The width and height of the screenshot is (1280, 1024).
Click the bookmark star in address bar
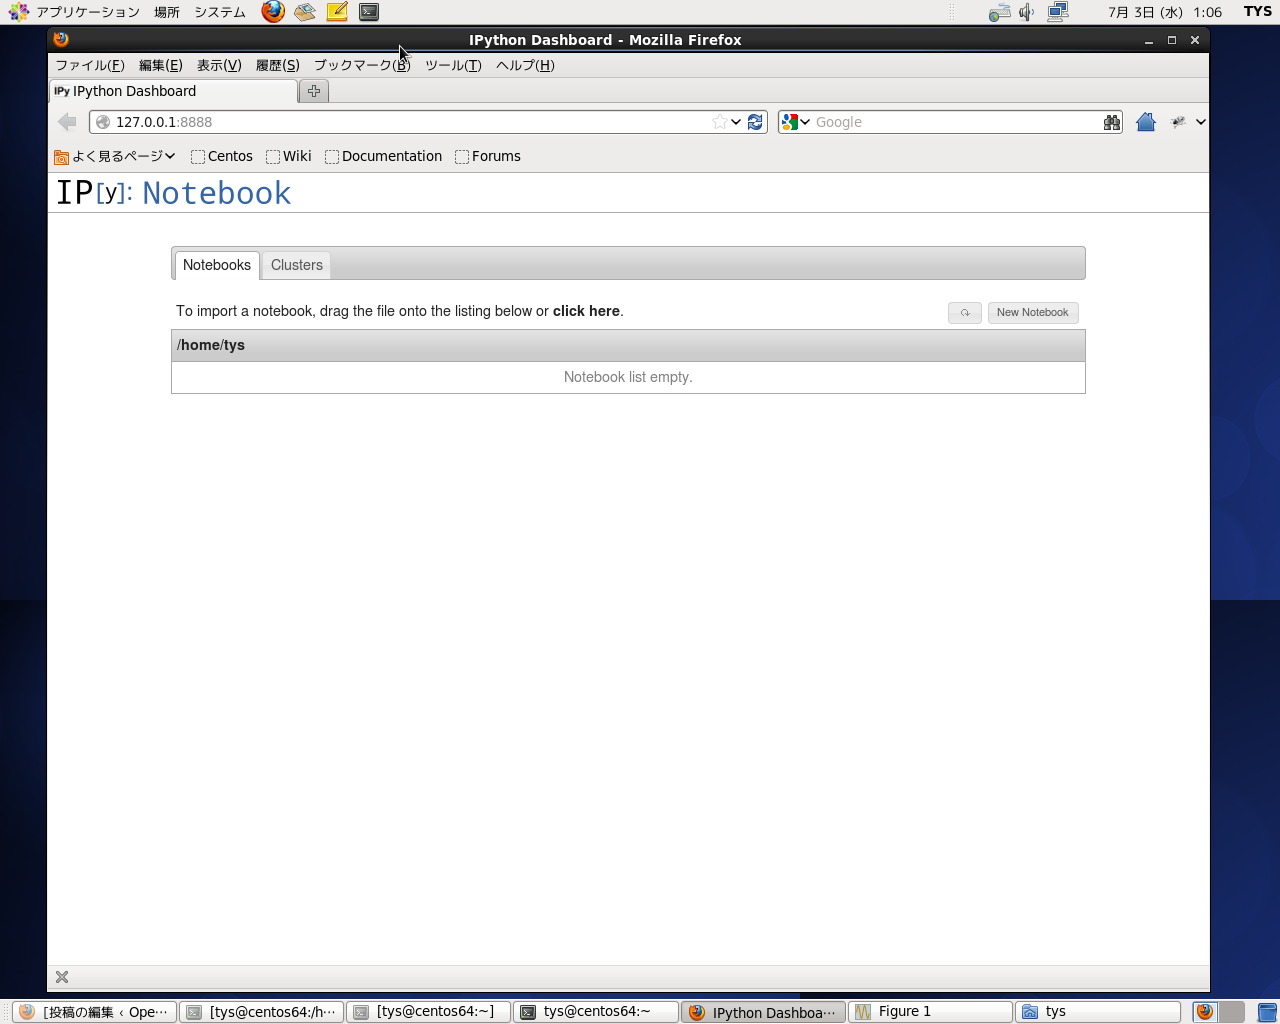[x=719, y=122]
